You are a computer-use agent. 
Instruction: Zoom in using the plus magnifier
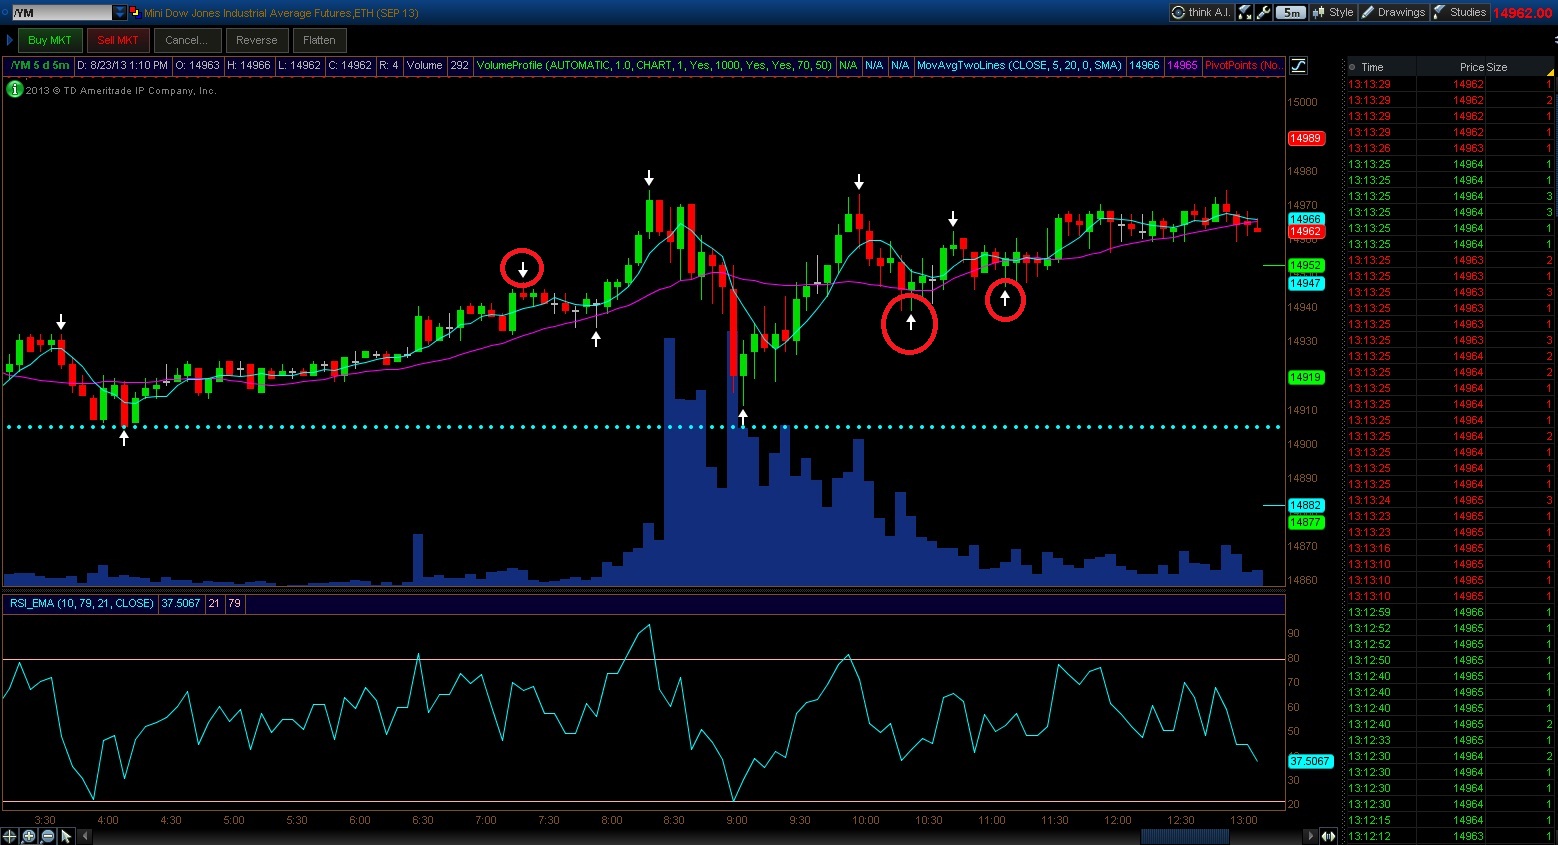tap(29, 836)
